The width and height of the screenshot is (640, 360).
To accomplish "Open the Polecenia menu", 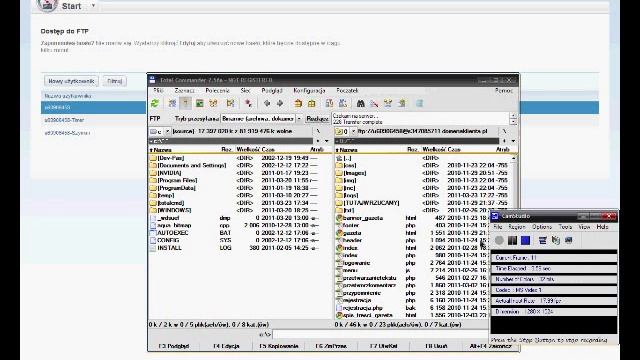I will (218, 91).
